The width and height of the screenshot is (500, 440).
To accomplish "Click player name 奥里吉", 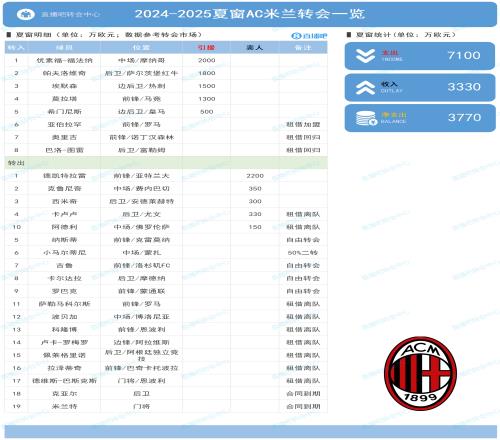I will pos(64,137).
